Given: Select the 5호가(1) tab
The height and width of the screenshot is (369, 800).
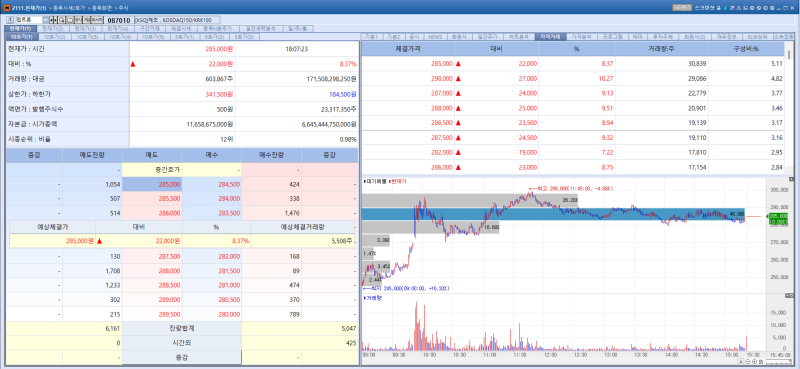Looking at the screenshot, I should 184,37.
